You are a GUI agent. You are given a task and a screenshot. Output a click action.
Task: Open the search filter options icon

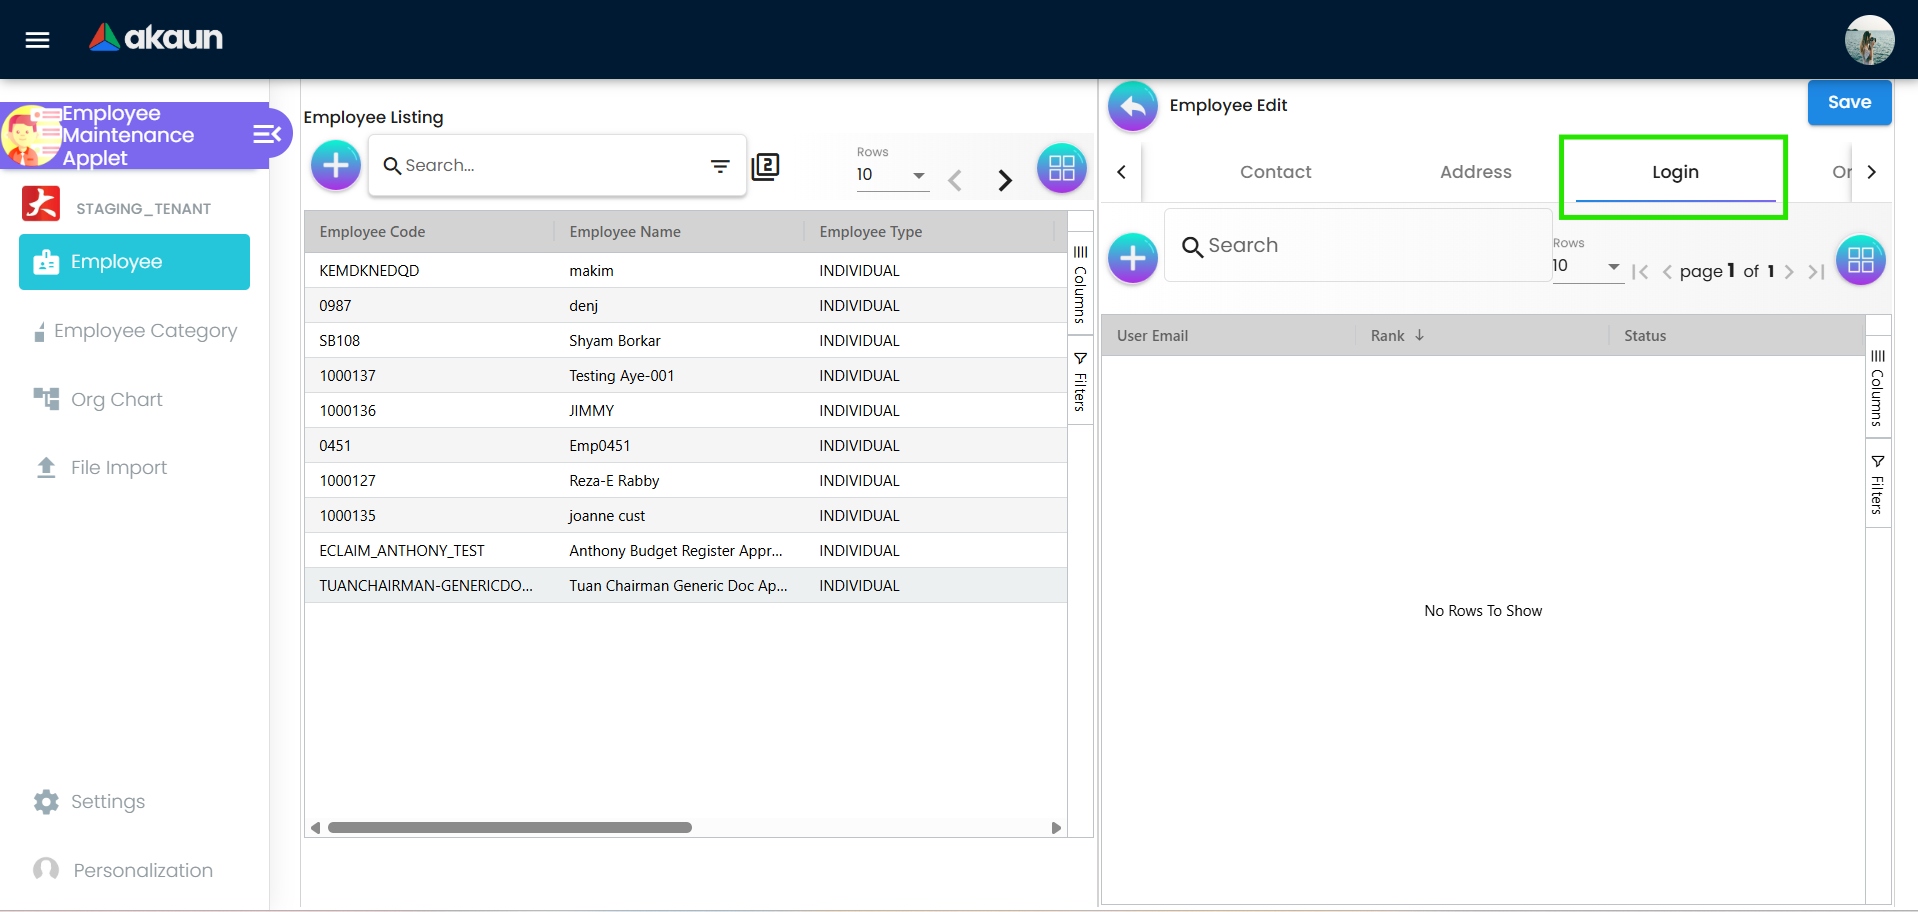(720, 166)
